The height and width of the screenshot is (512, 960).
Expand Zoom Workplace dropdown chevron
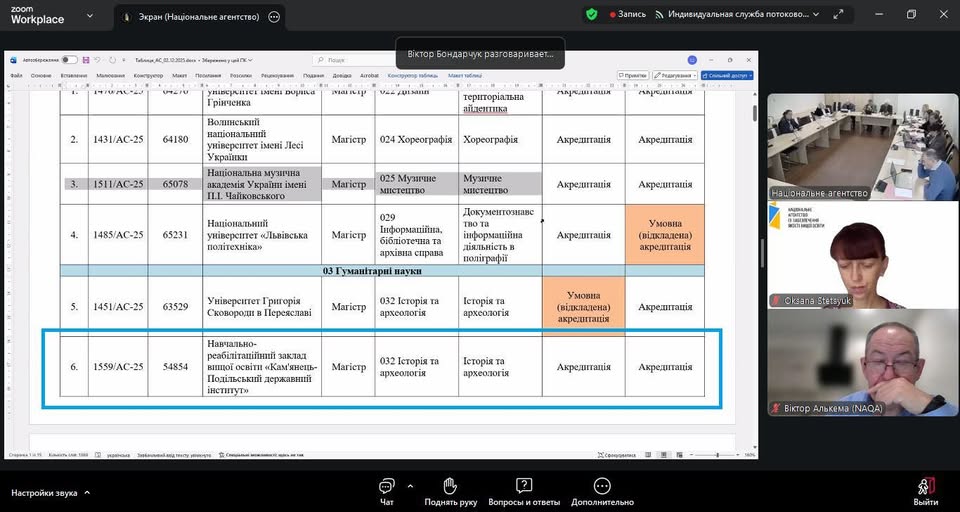(90, 17)
